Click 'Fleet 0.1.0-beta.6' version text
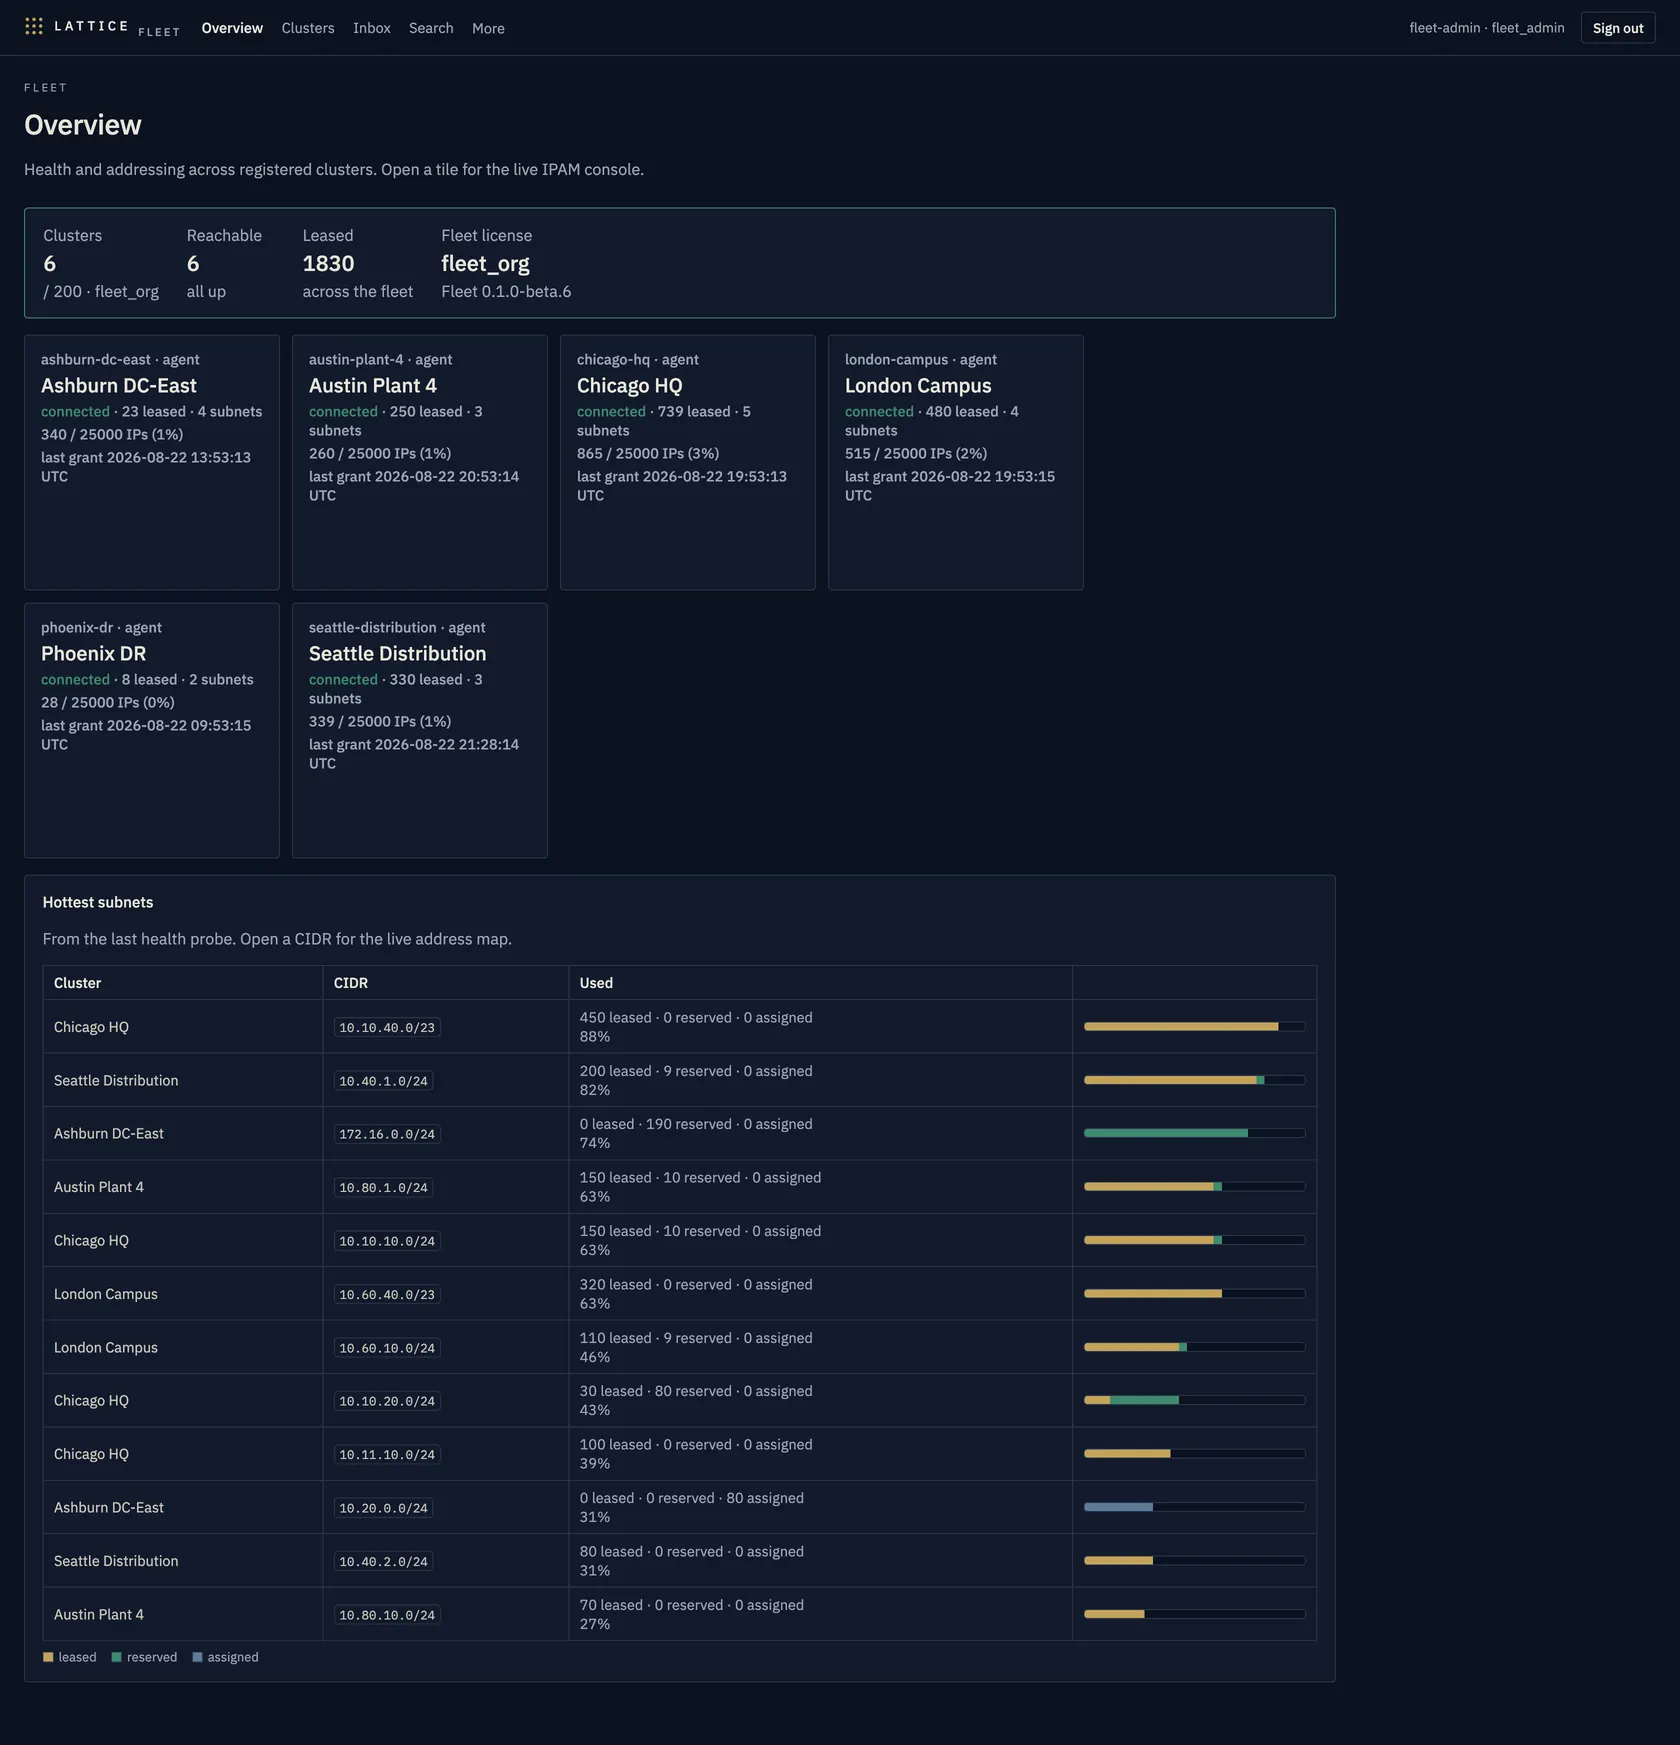Viewport: 1680px width, 1745px height. point(506,292)
